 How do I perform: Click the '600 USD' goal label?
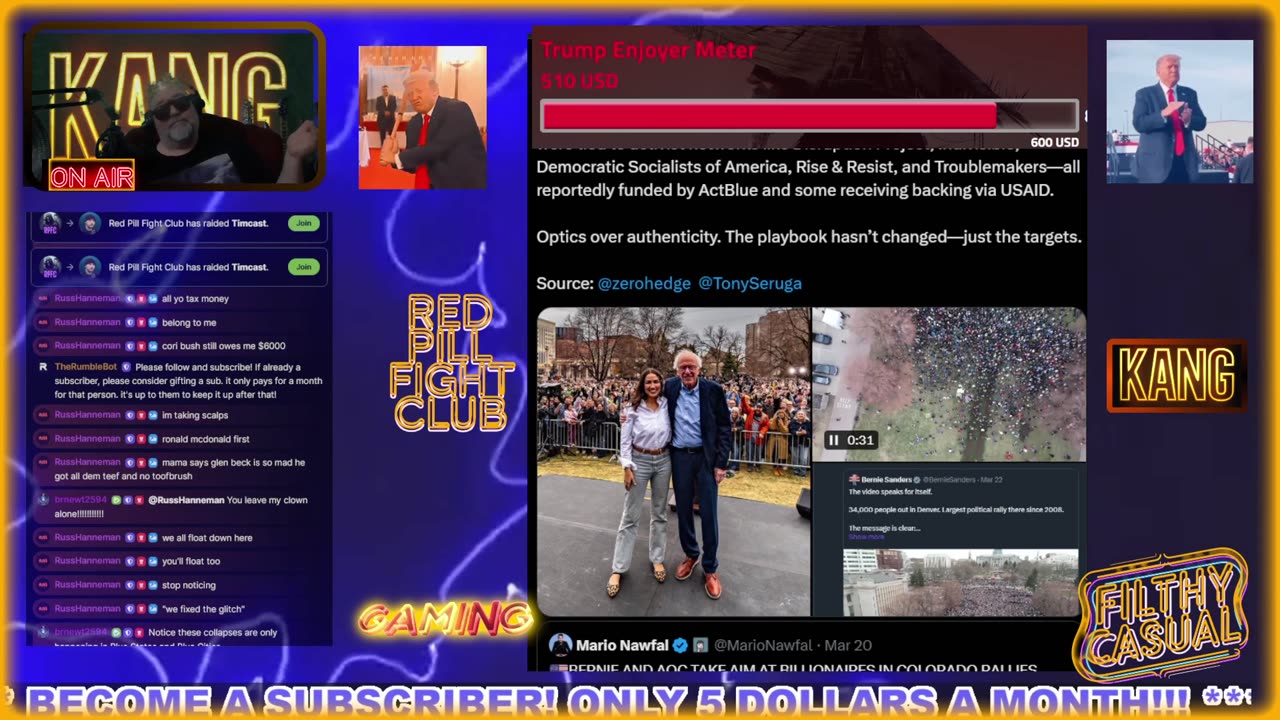pyautogui.click(x=1054, y=143)
